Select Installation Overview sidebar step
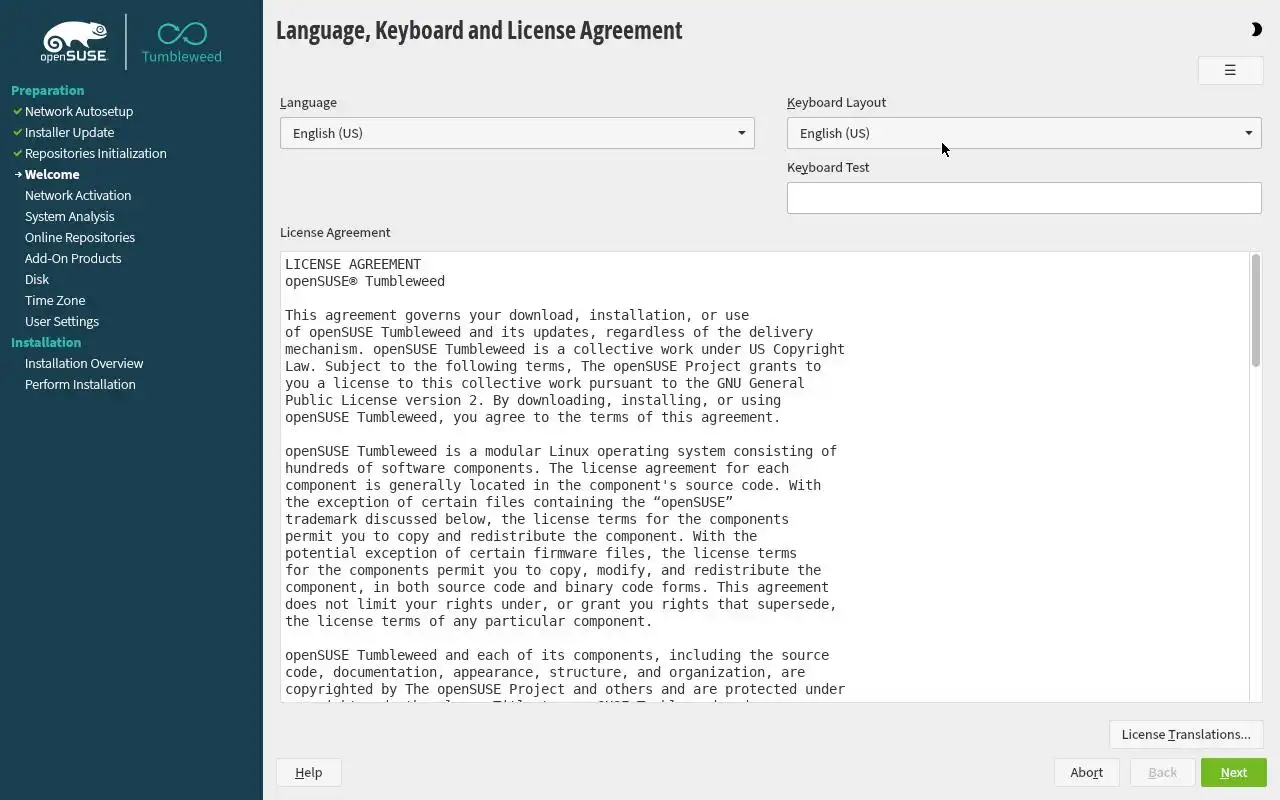Screen dimensions: 1280x800 (84, 363)
